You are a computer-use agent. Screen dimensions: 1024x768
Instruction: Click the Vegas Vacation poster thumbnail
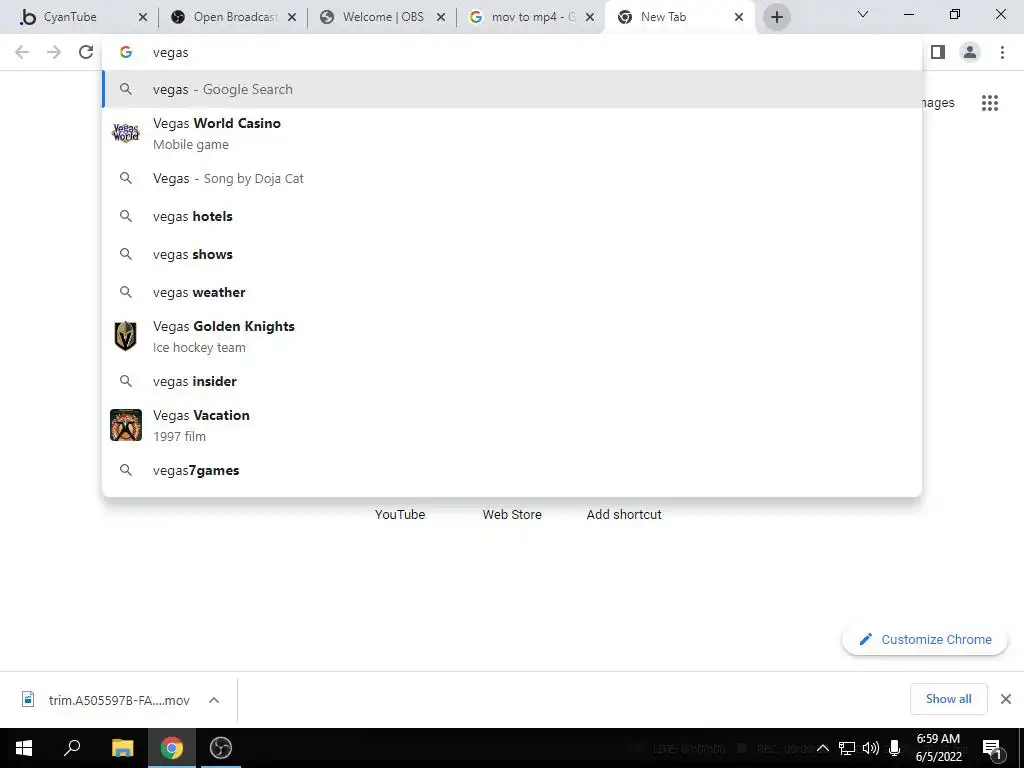click(x=126, y=425)
